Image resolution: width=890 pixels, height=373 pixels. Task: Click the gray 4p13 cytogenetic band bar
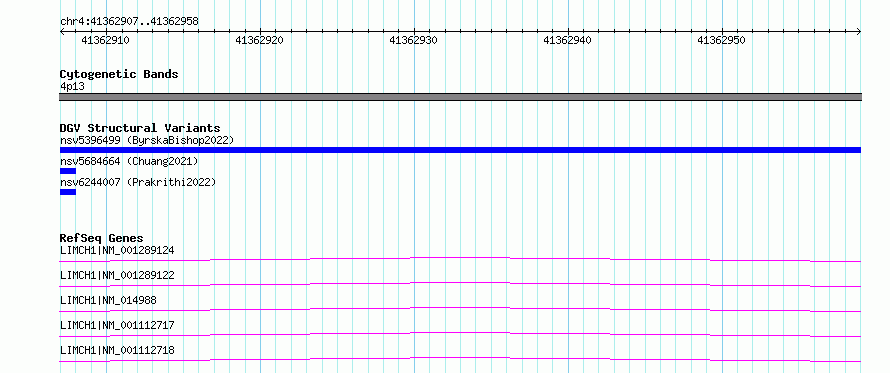pos(460,97)
